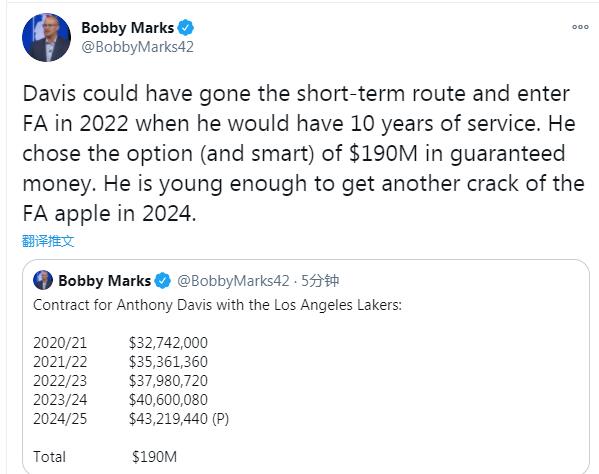Screen dimensions: 599x474
Task: Open the quoted tweet's Anthony Davis contract text
Action: coord(217,305)
